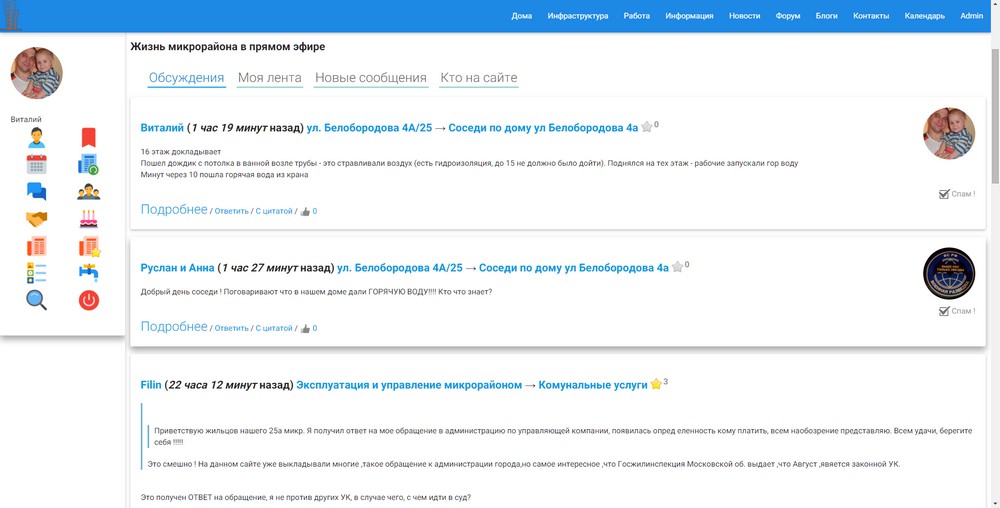Click the red power logout icon
Image resolution: width=1000 pixels, height=508 pixels.
pyautogui.click(x=89, y=300)
